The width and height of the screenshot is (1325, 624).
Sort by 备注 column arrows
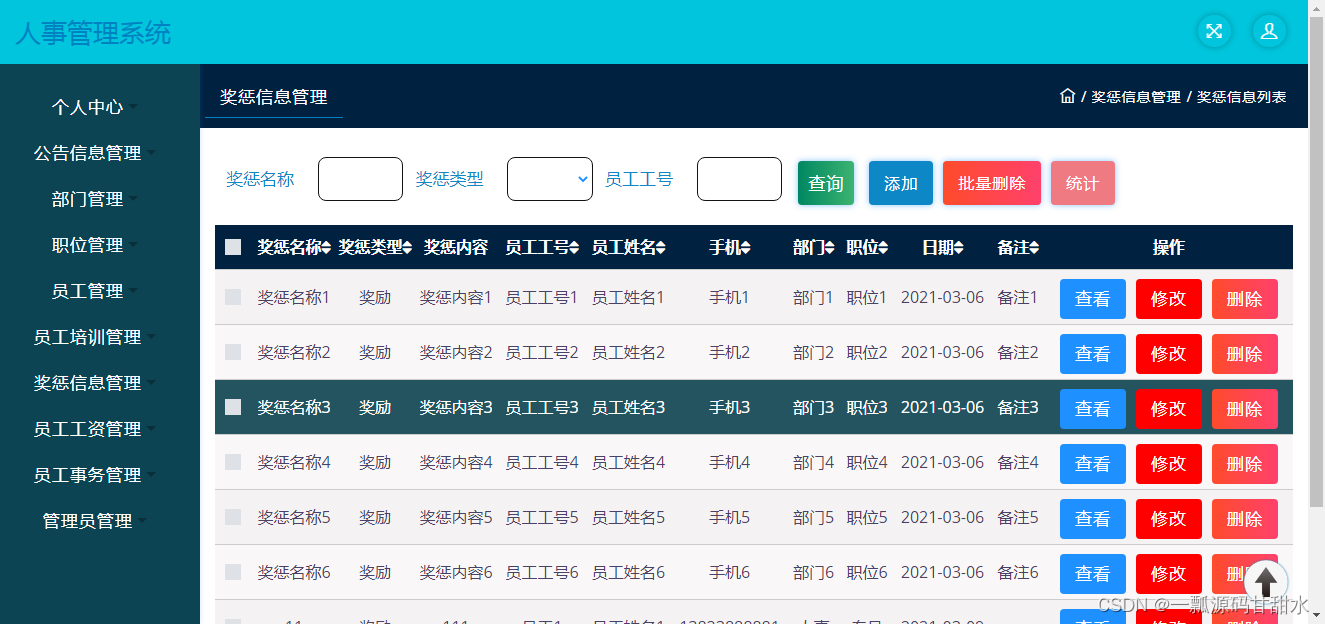tap(1034, 248)
